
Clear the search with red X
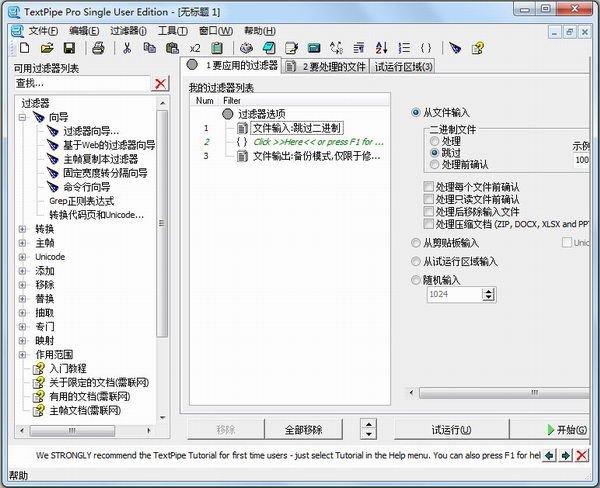coord(160,83)
